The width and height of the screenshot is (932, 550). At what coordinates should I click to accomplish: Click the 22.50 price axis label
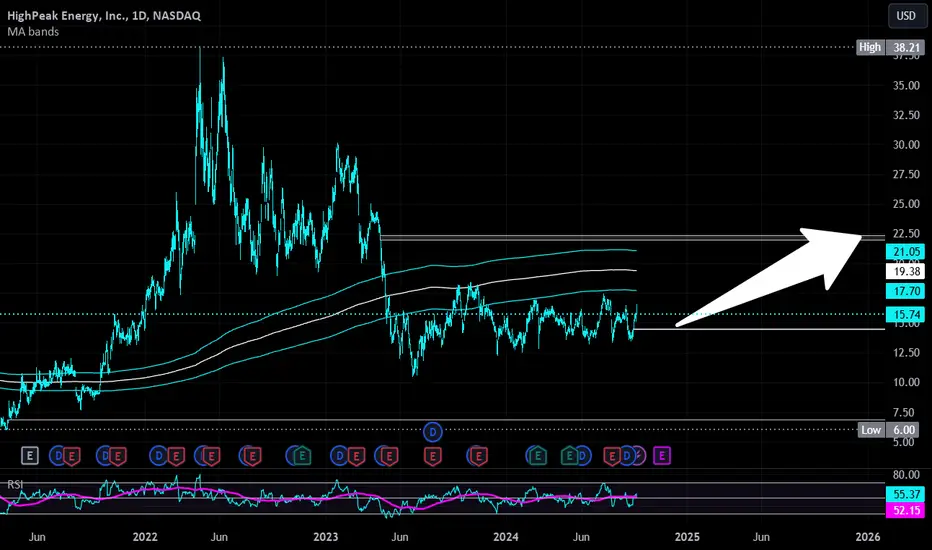[906, 234]
